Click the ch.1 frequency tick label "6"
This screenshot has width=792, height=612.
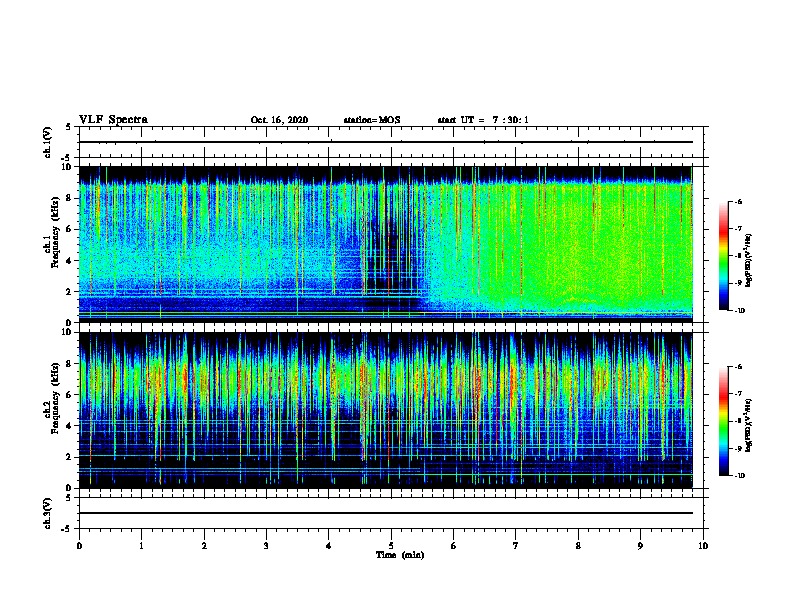coord(71,229)
